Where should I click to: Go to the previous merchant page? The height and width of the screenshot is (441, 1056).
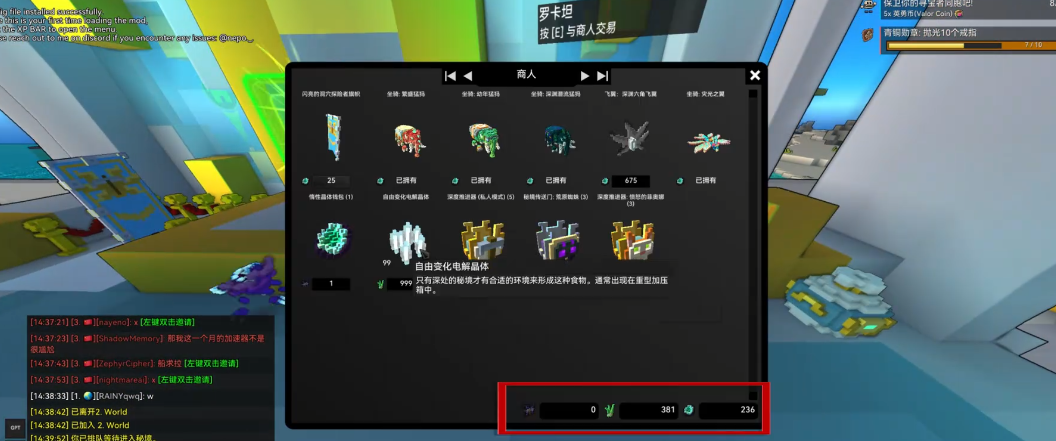point(468,76)
